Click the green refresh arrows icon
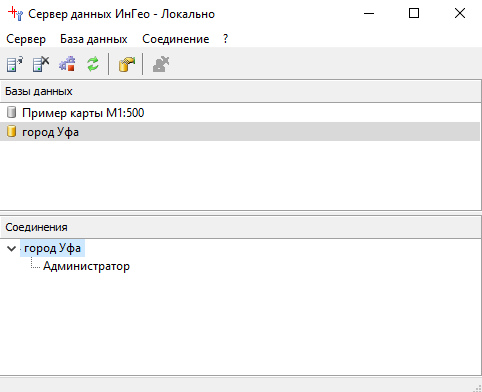 [93, 64]
